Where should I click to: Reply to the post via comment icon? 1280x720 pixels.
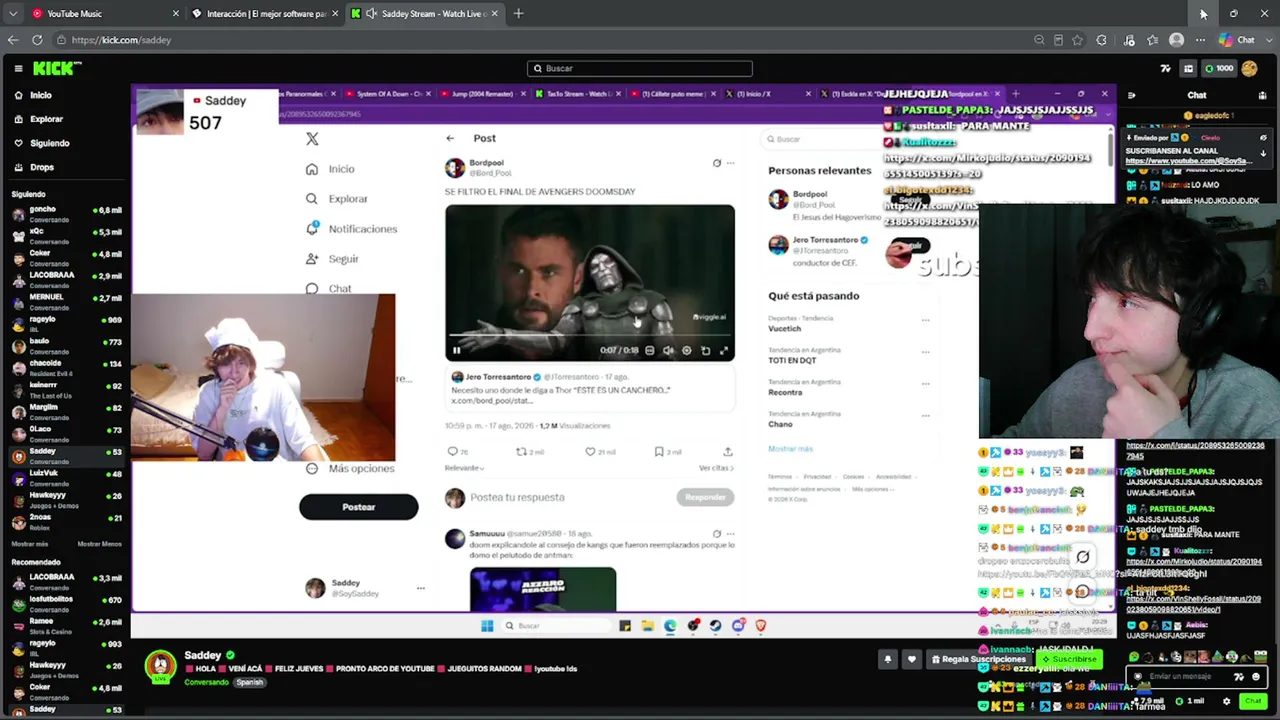(x=452, y=452)
